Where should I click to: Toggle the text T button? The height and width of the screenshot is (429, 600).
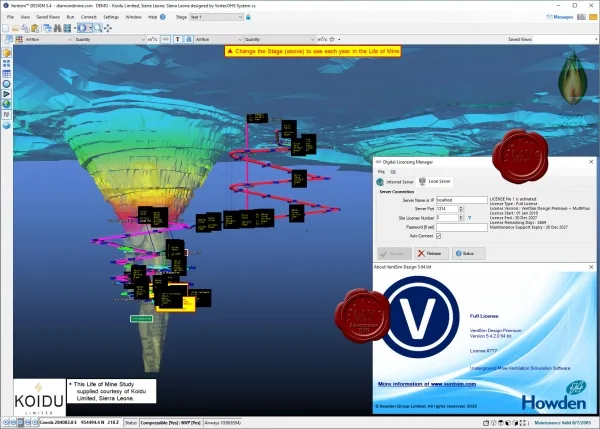tap(178, 39)
